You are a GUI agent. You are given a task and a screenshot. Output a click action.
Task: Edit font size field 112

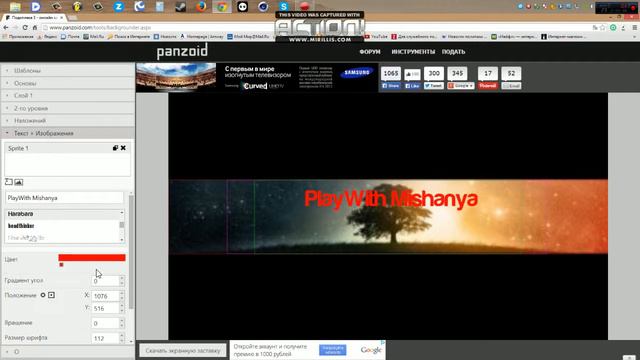(105, 338)
